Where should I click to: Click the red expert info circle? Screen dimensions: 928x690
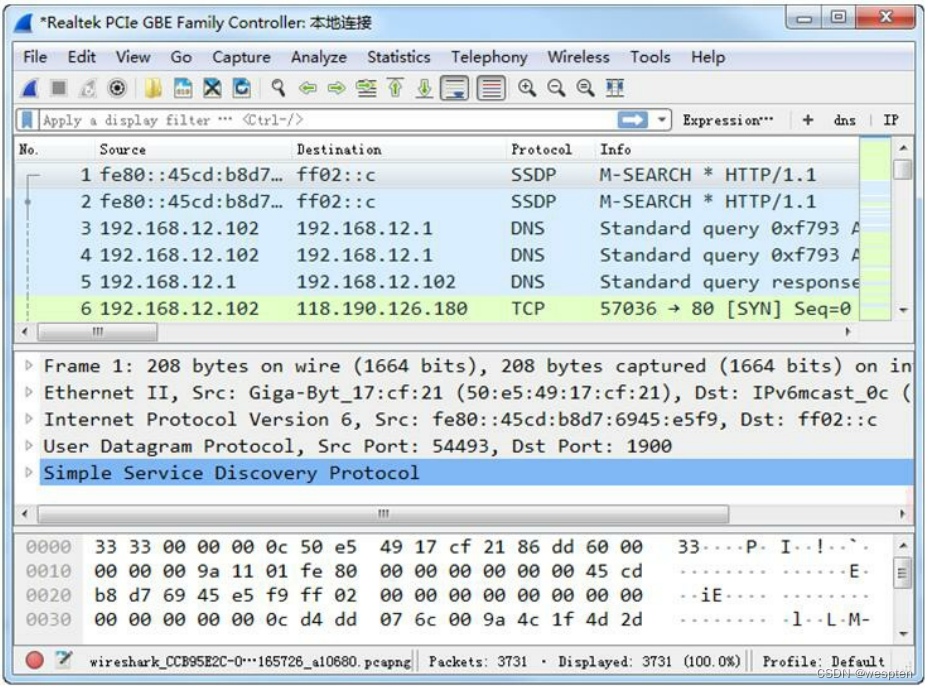click(34, 659)
